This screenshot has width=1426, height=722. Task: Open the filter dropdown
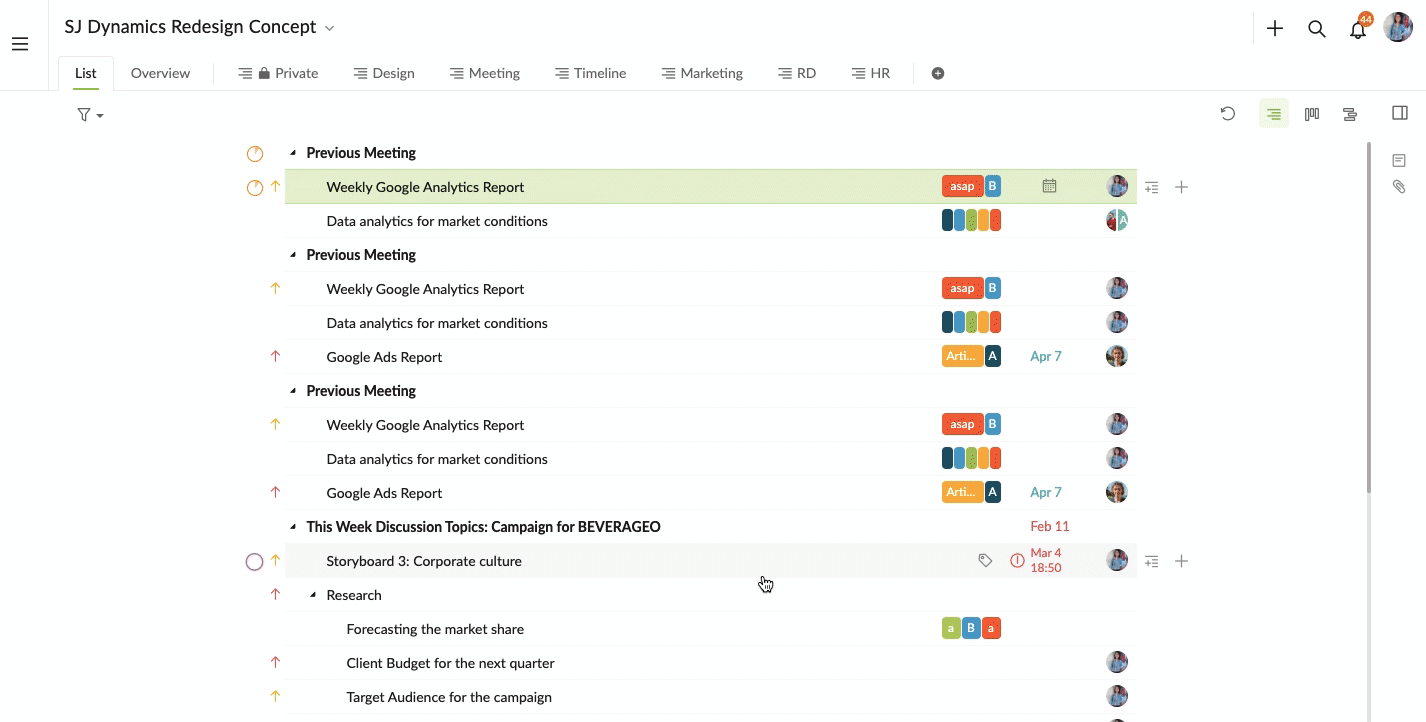[90, 115]
